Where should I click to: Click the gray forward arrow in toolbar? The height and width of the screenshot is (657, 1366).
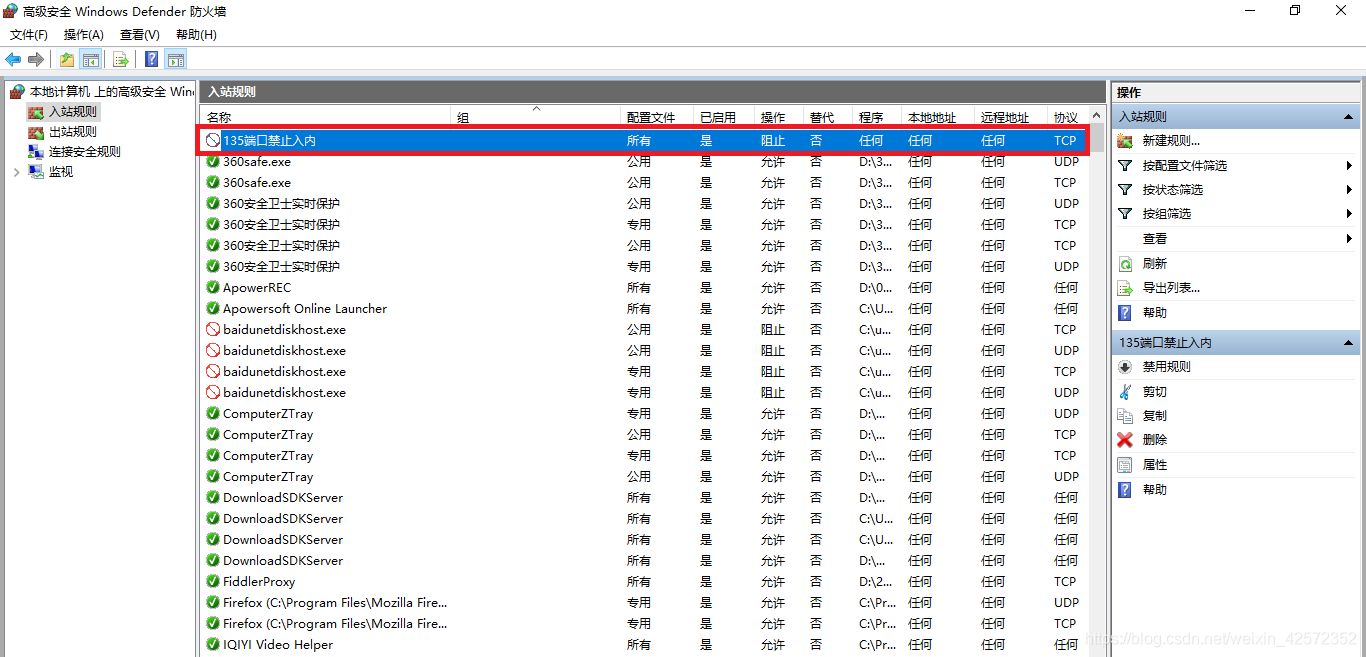click(36, 59)
